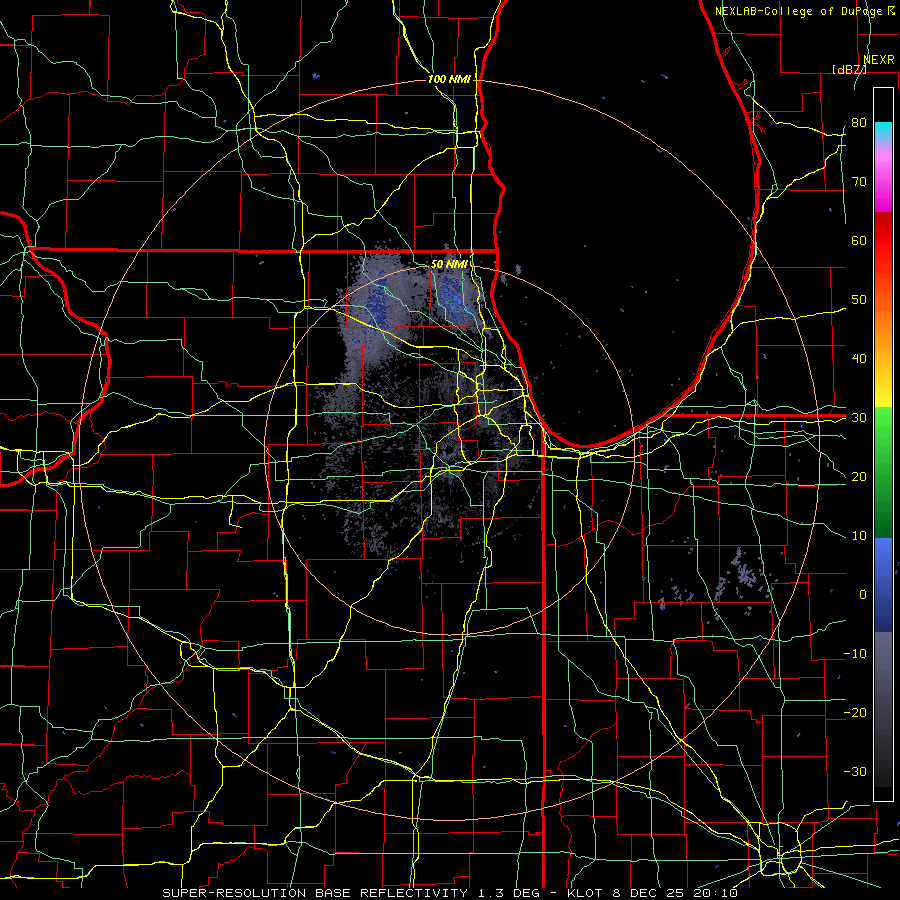900x900 pixels.
Task: Click the [dBZ] unit label
Action: coord(849,69)
